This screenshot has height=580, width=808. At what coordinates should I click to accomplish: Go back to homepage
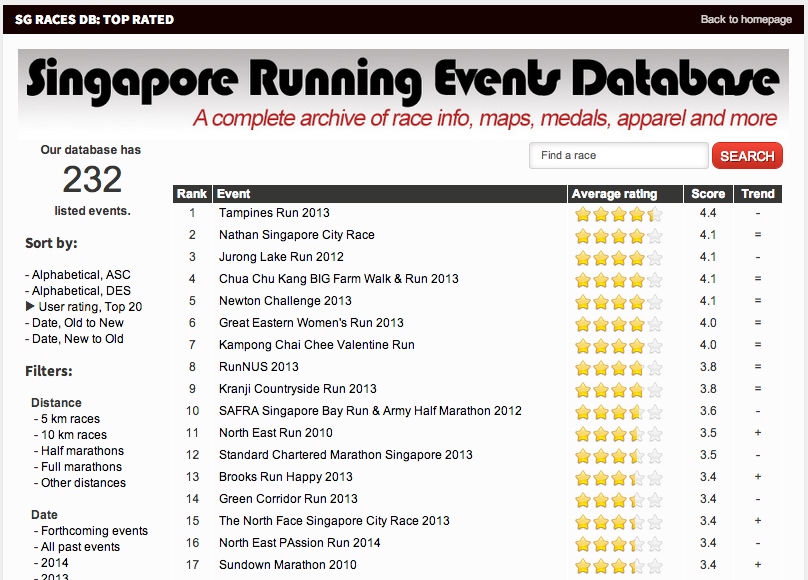pyautogui.click(x=746, y=20)
